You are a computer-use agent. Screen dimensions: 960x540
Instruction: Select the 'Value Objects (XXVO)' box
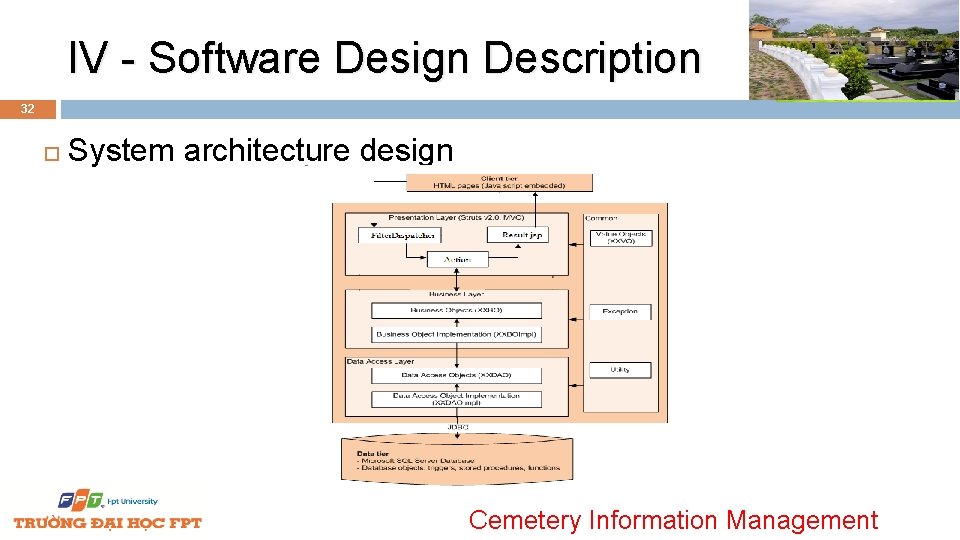tap(621, 238)
